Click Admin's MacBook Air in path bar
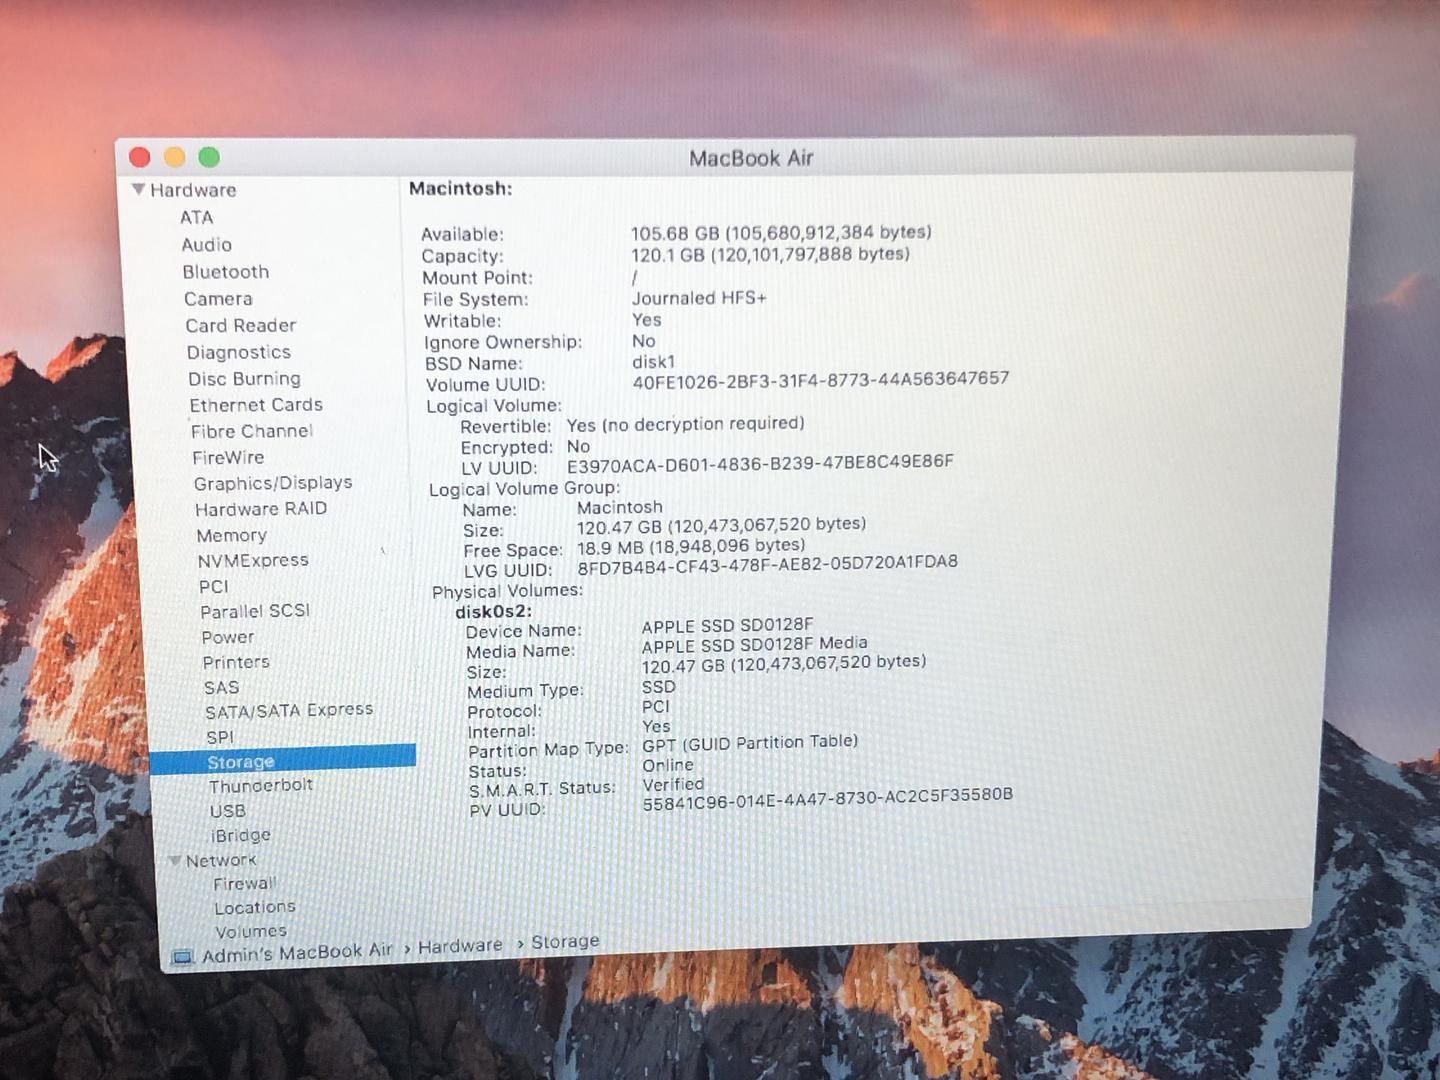 (297, 953)
